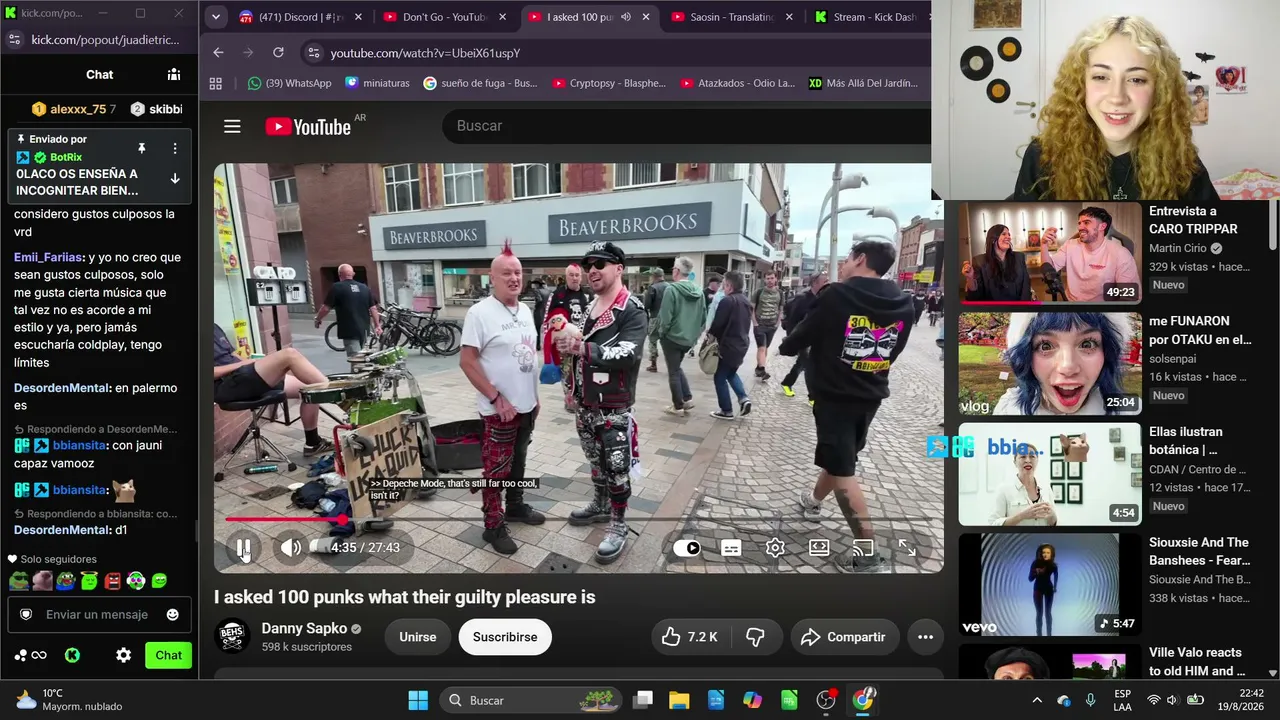Open chat users icon in Kick header
This screenshot has width=1280, height=720.
[x=174, y=74]
